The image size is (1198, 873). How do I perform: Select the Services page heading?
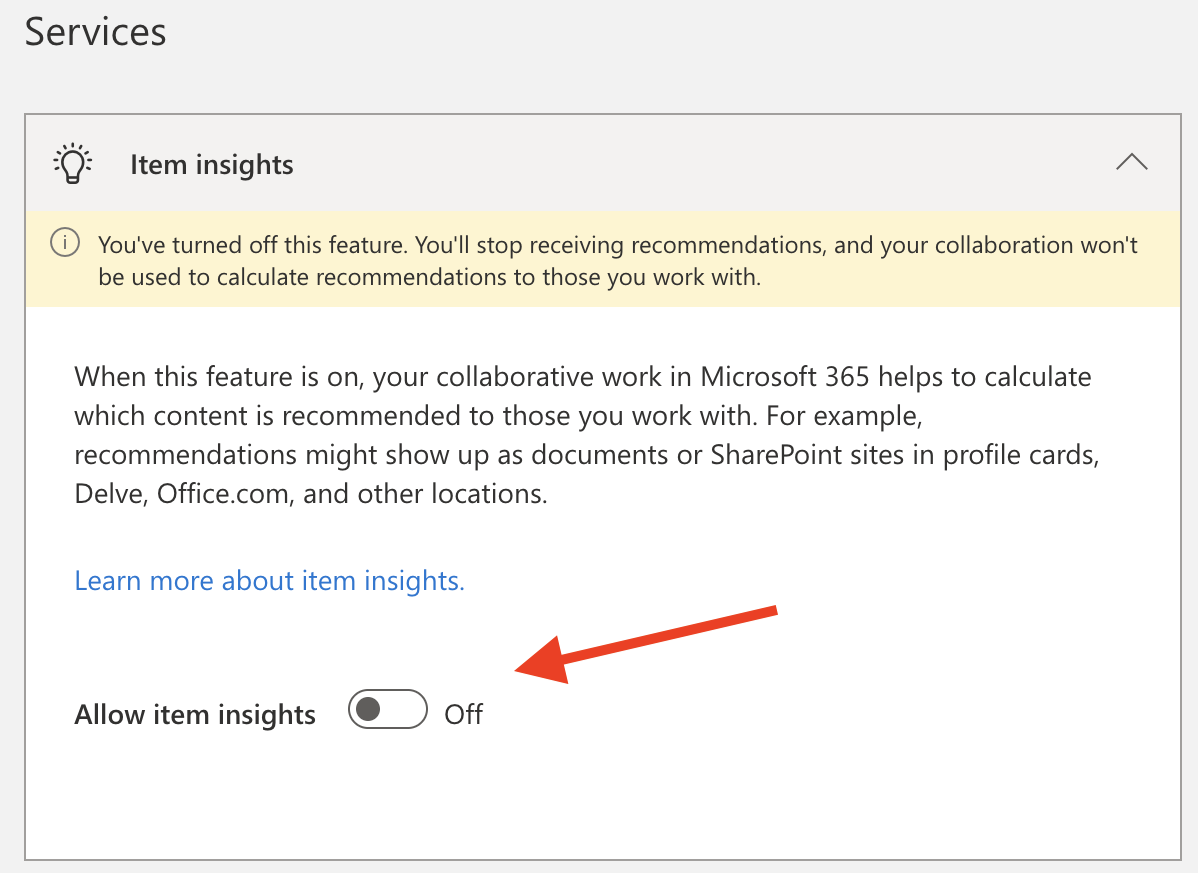[x=96, y=32]
